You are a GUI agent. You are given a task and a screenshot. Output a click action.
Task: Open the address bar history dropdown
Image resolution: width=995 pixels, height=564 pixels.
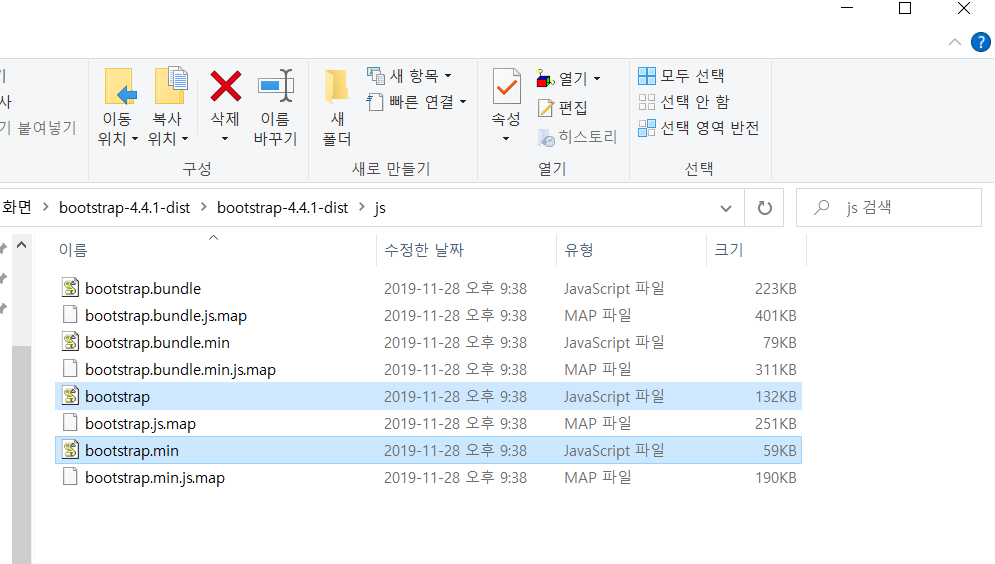point(726,208)
